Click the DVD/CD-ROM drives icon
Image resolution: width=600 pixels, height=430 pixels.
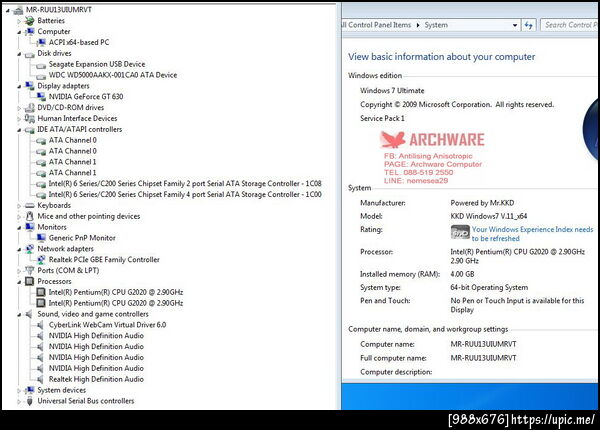point(29,108)
